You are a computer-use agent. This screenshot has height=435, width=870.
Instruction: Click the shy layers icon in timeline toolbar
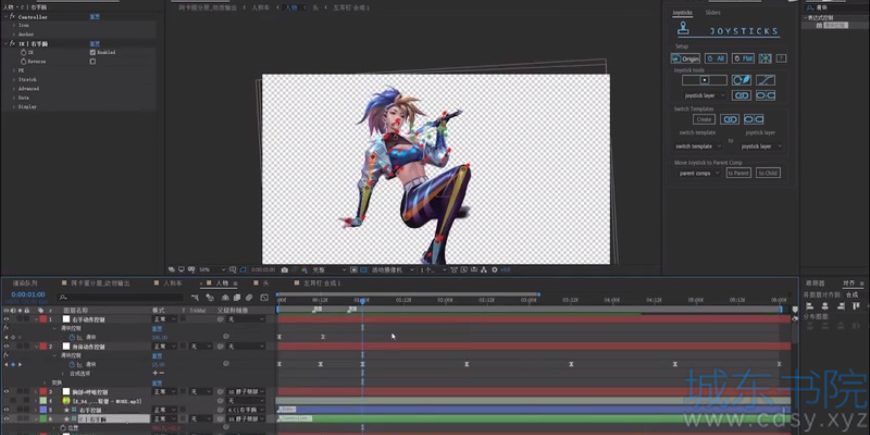(x=224, y=298)
